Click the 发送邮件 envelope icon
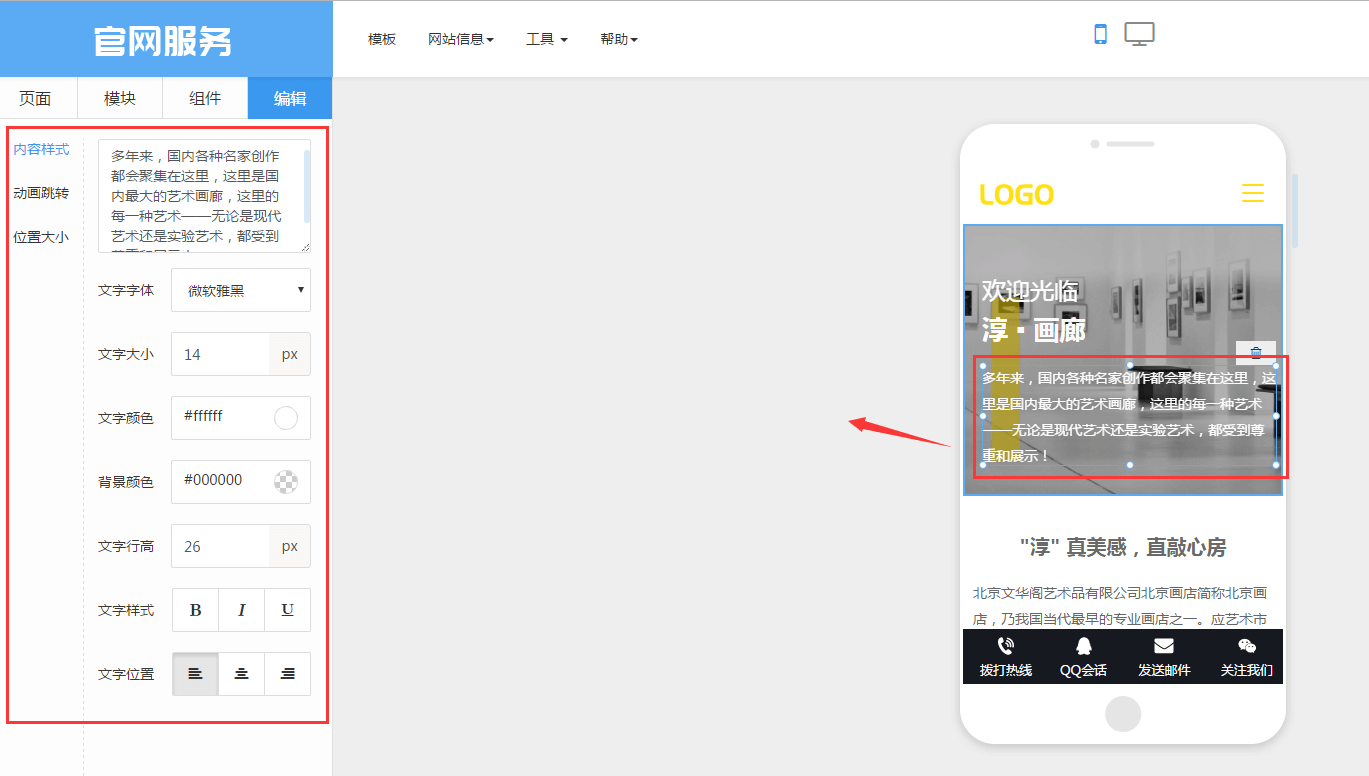1369x776 pixels. [1163, 647]
